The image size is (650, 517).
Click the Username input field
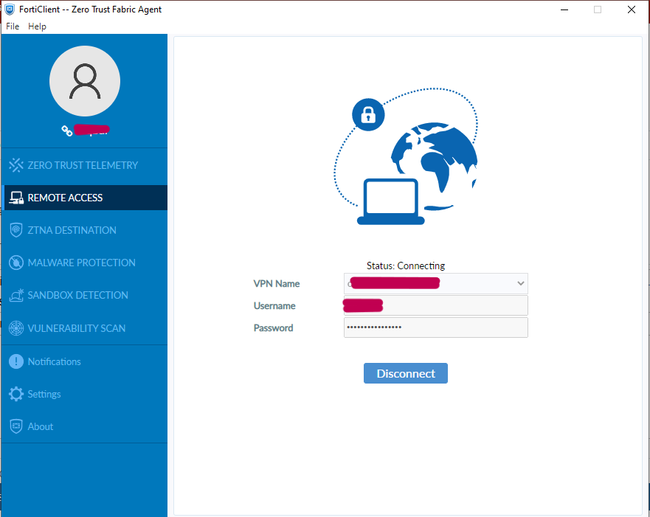(436, 306)
